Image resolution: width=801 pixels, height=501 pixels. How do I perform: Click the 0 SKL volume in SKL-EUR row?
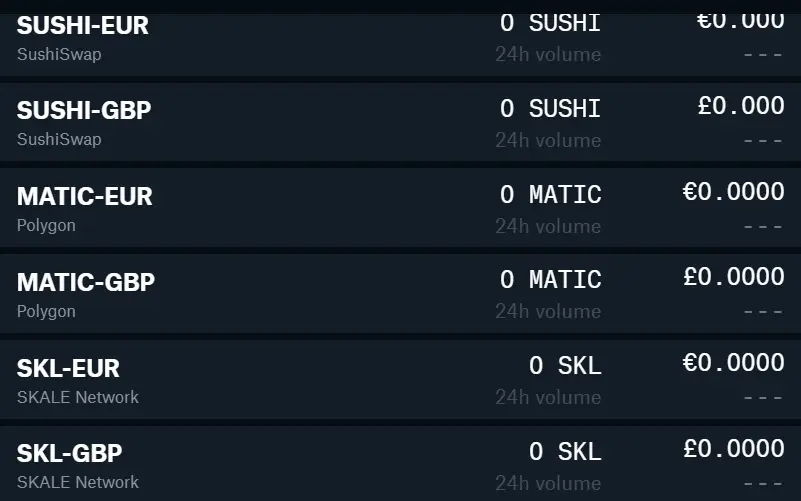click(565, 366)
